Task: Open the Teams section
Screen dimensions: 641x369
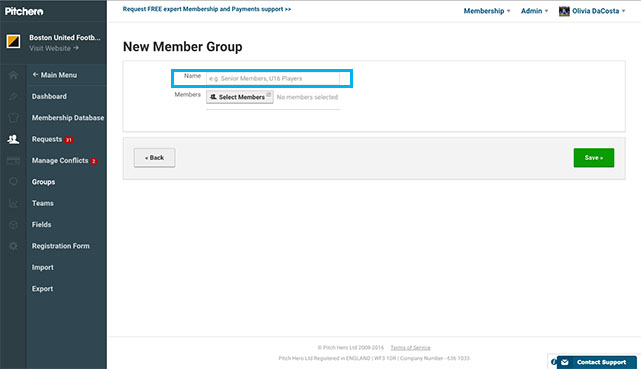Action: [x=43, y=203]
